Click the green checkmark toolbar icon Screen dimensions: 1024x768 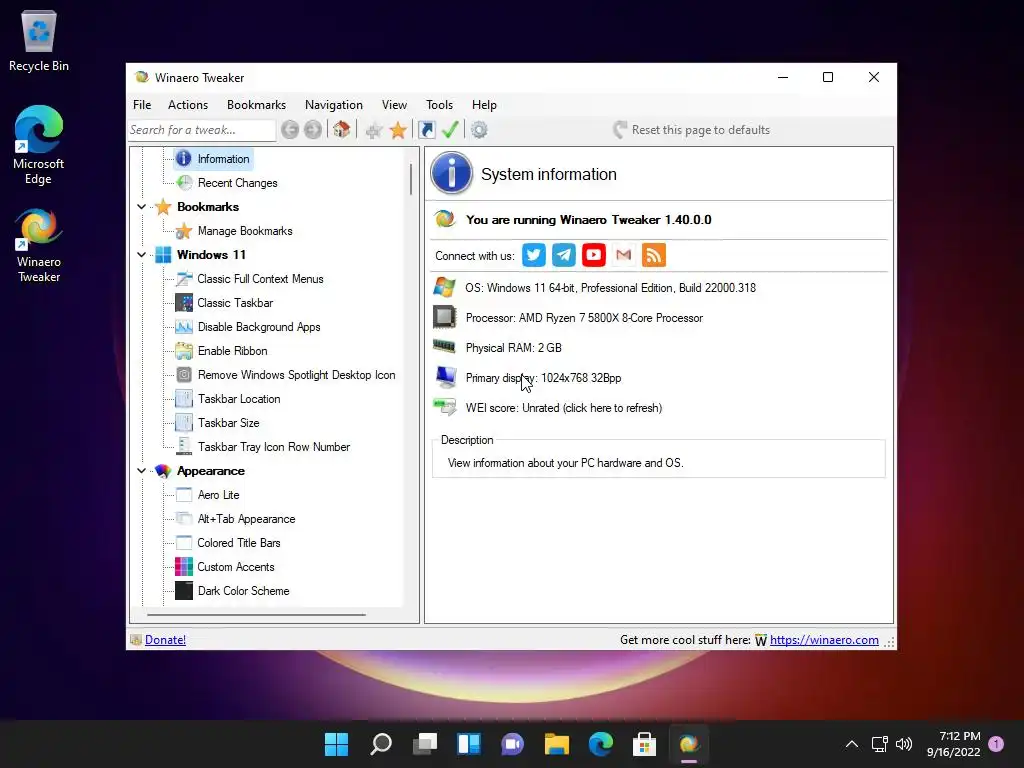click(450, 129)
